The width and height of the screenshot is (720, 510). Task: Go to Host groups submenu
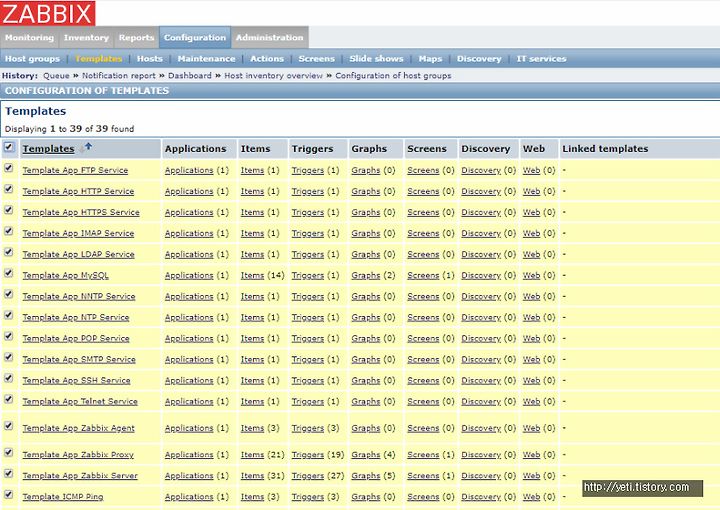[32, 59]
